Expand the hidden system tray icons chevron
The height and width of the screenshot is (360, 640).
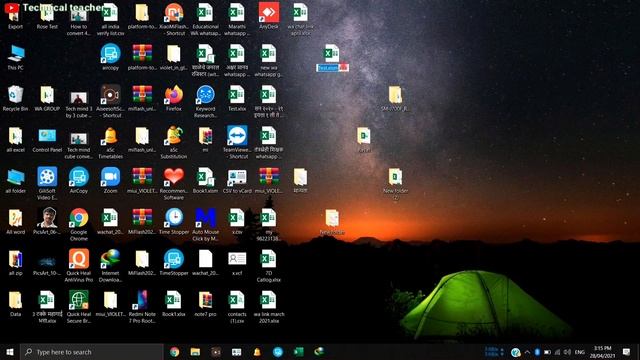tap(527, 352)
